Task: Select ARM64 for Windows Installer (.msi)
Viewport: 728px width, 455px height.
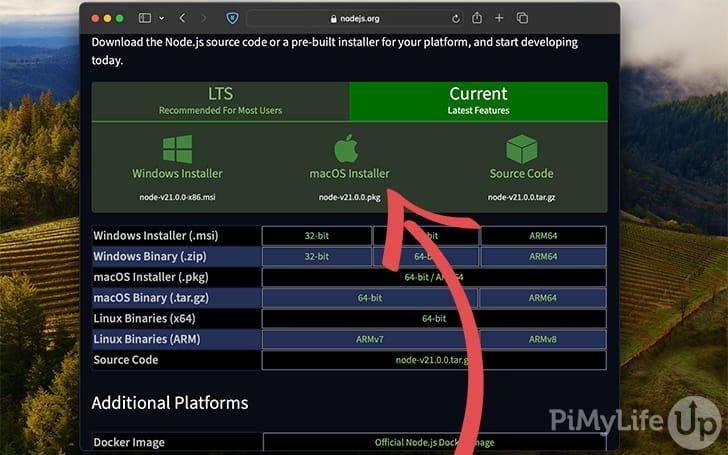Action: (x=543, y=236)
